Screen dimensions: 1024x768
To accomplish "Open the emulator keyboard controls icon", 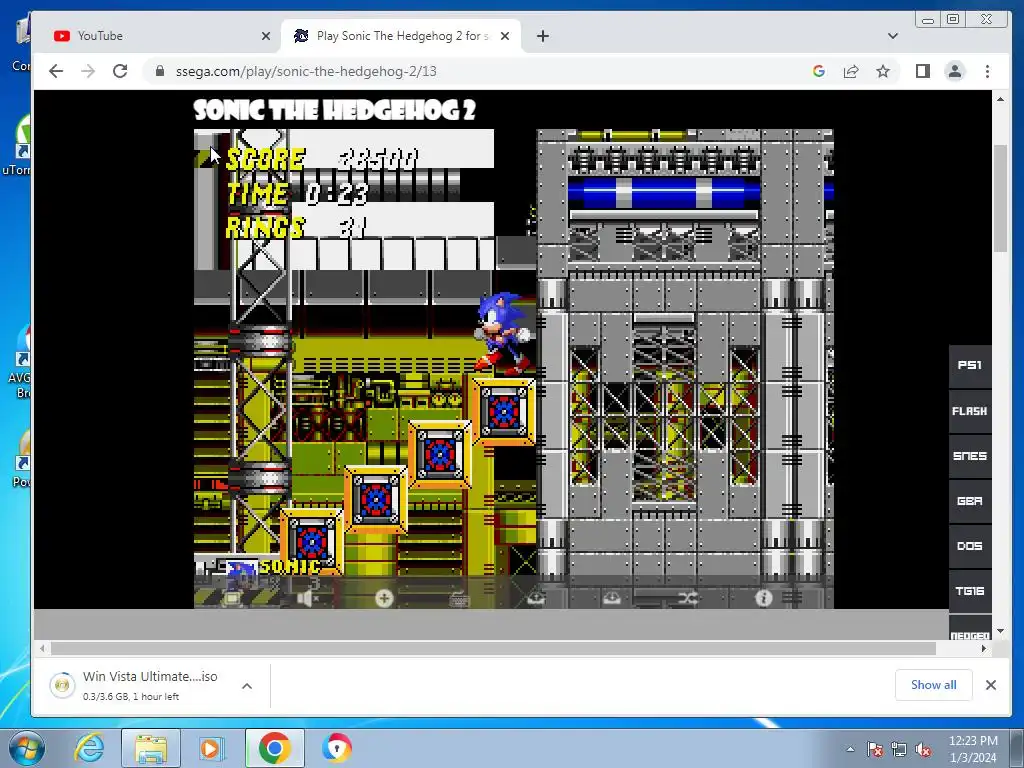I will [x=460, y=598].
